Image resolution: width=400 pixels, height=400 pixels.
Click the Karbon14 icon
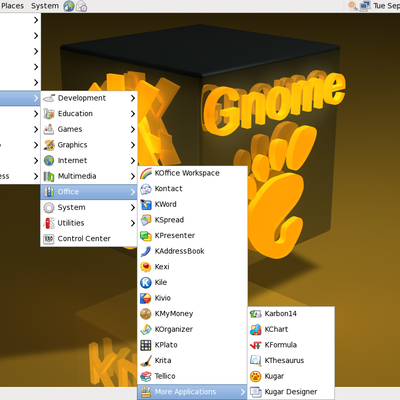pos(256,314)
